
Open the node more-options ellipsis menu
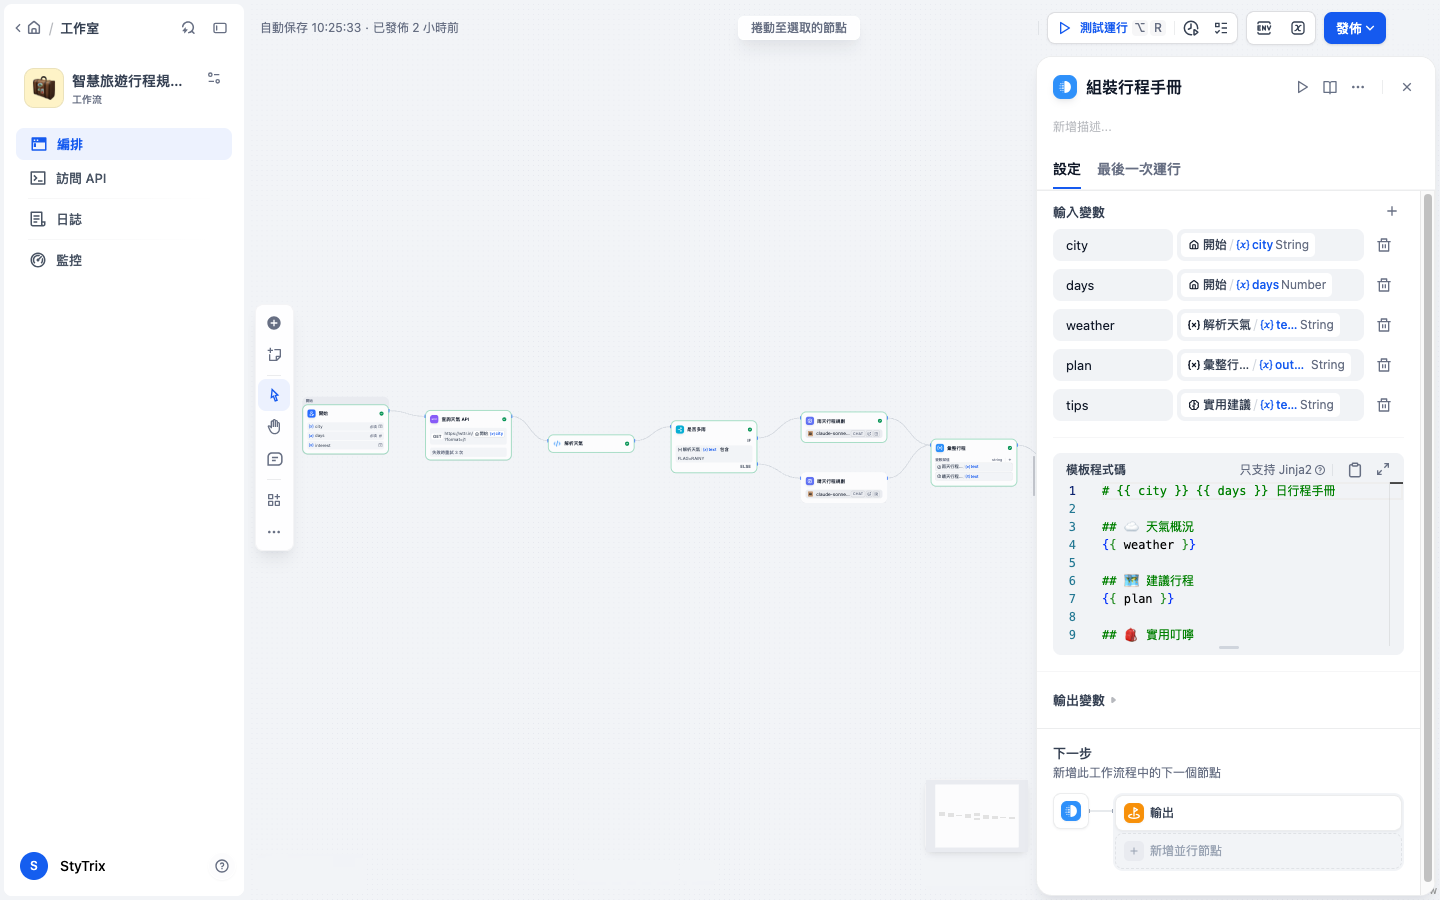coord(1358,87)
